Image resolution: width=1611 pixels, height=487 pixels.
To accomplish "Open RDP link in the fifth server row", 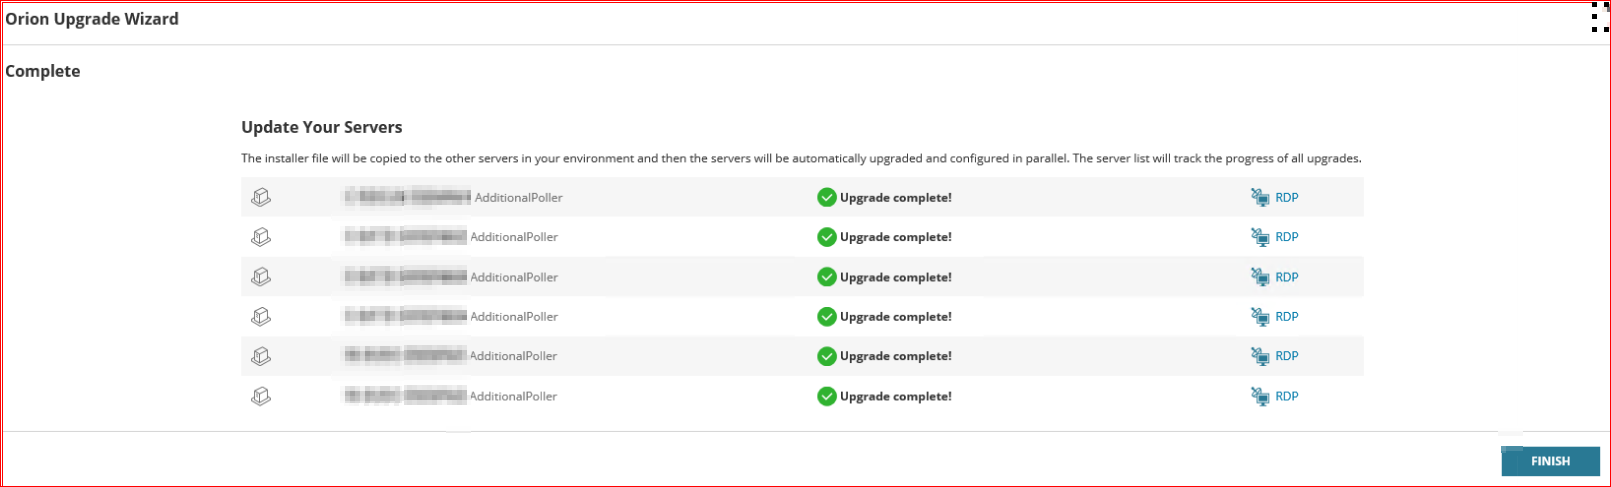I will 1286,356.
